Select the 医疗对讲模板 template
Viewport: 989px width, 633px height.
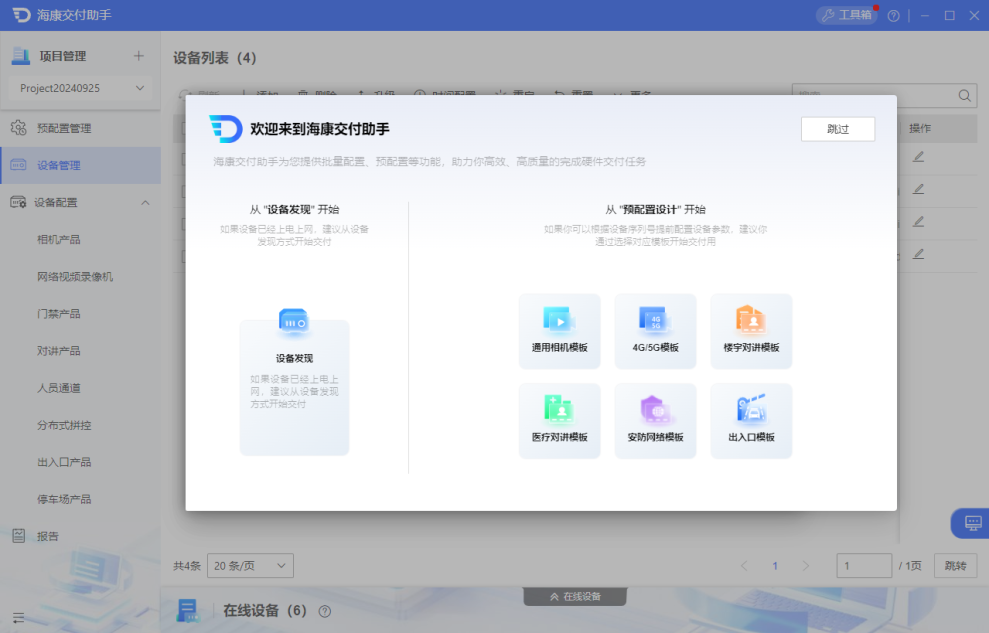tap(559, 421)
